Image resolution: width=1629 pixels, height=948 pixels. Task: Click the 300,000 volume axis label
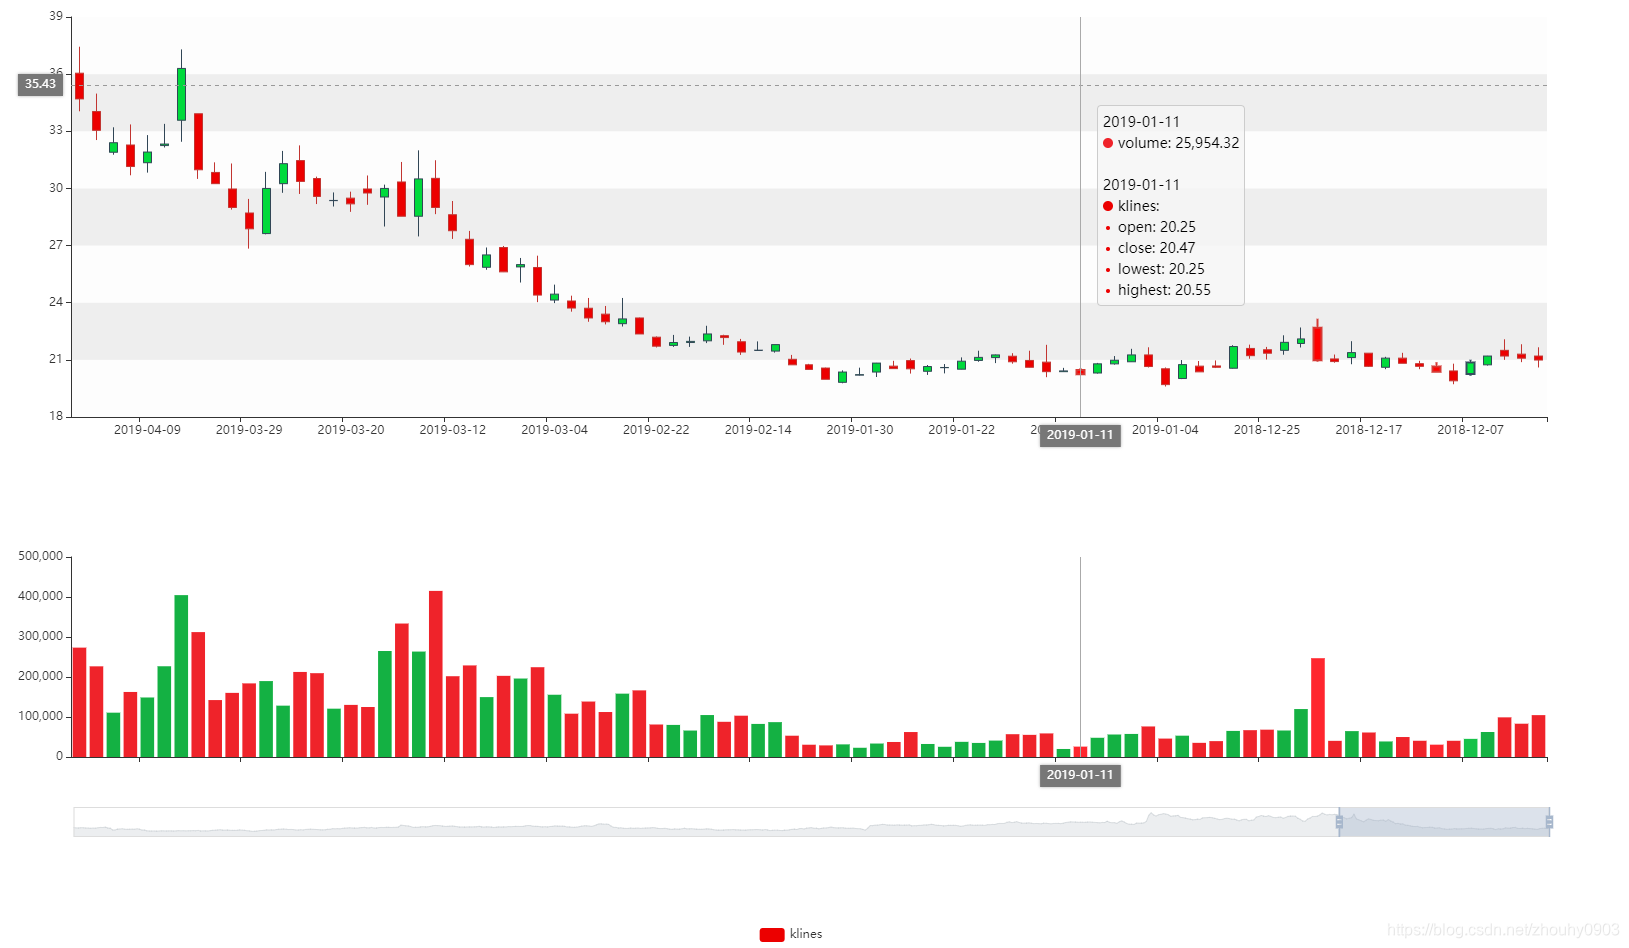(41, 636)
